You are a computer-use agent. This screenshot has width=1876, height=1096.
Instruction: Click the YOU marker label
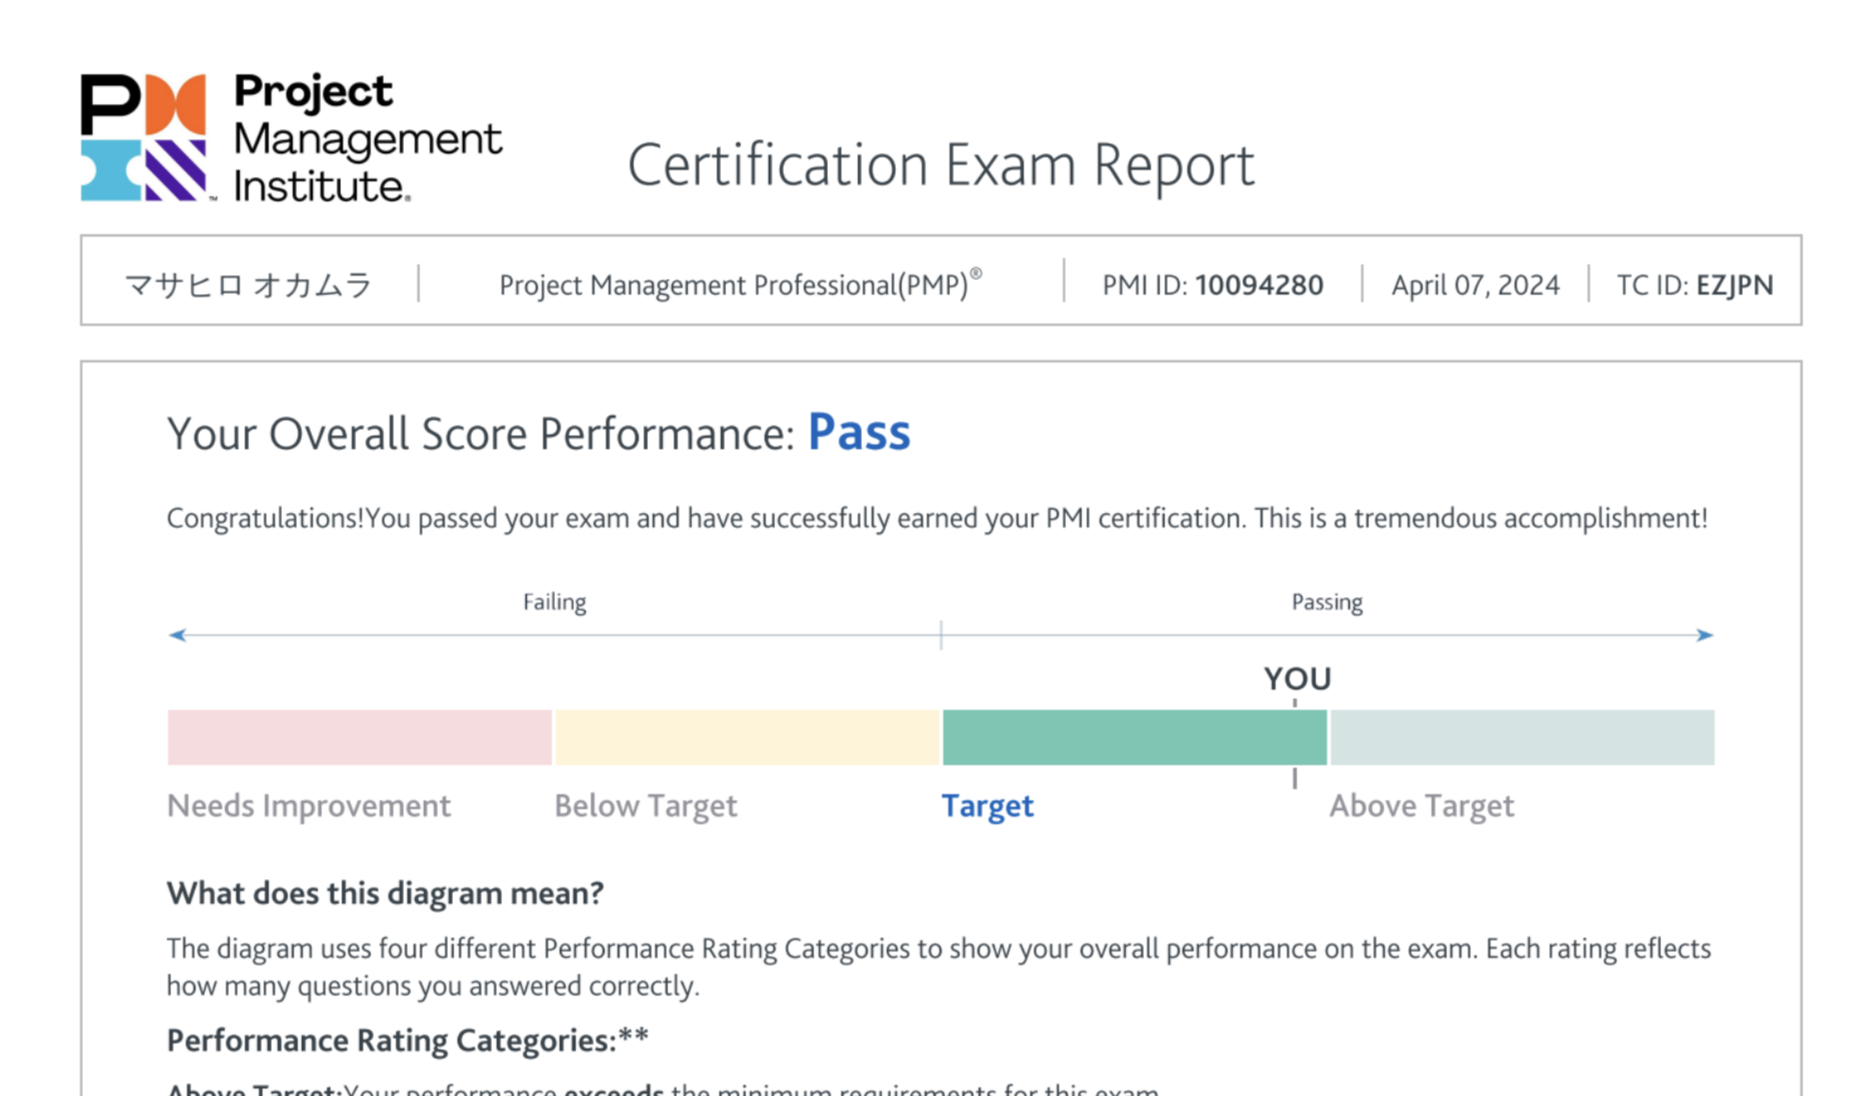(1297, 679)
